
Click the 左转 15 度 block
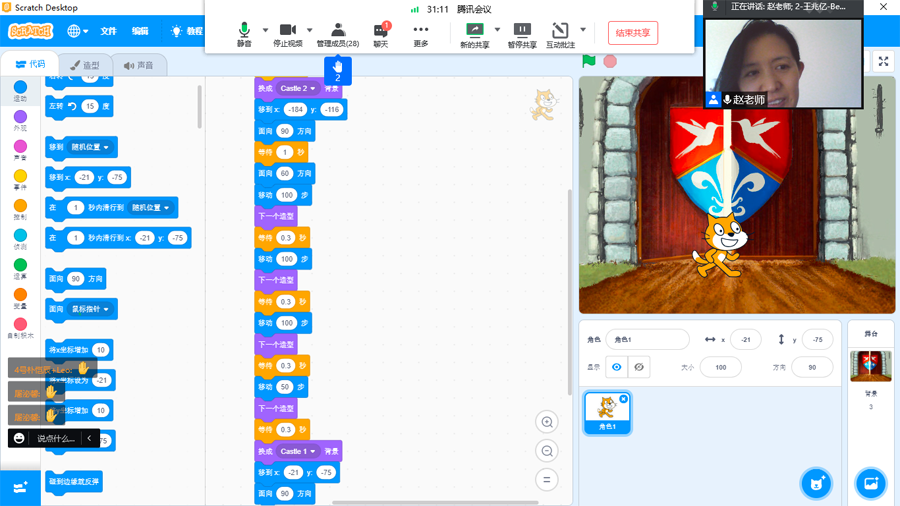(79, 107)
